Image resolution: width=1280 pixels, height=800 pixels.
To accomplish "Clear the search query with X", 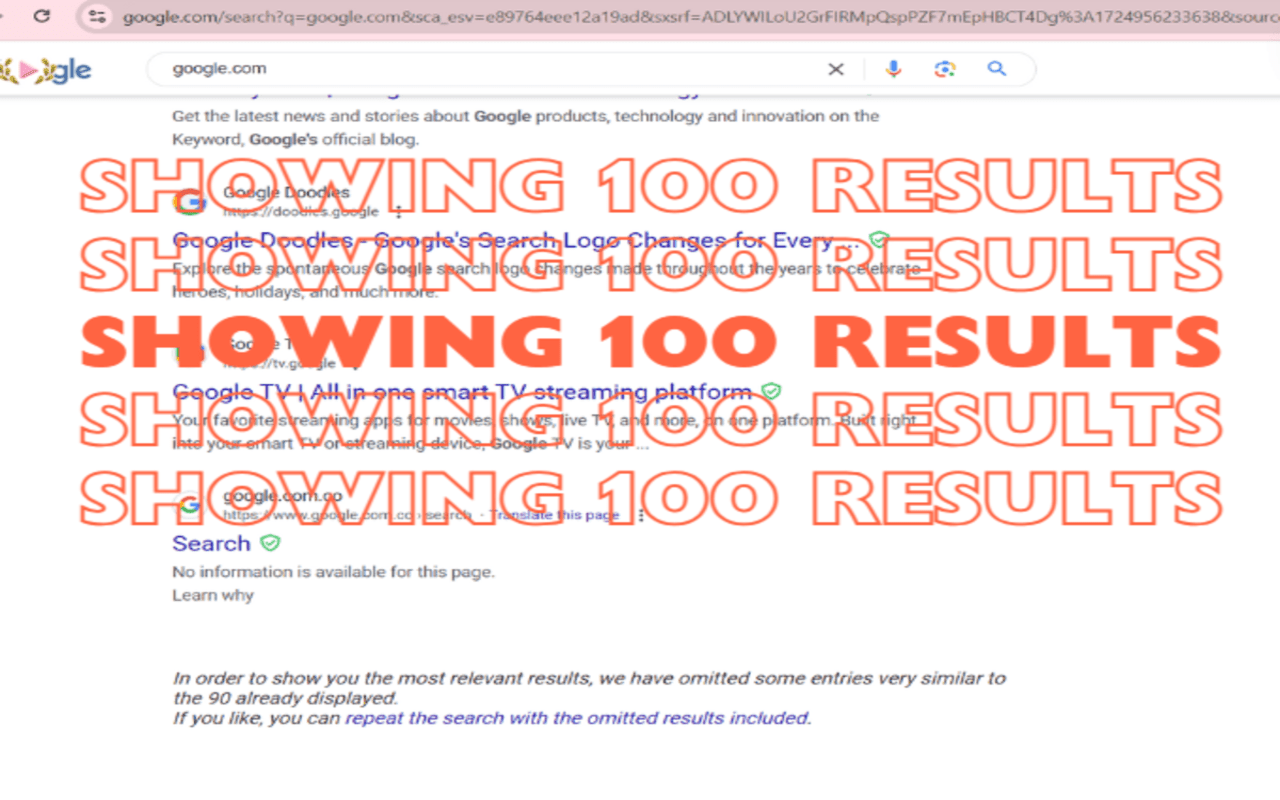I will (x=835, y=69).
